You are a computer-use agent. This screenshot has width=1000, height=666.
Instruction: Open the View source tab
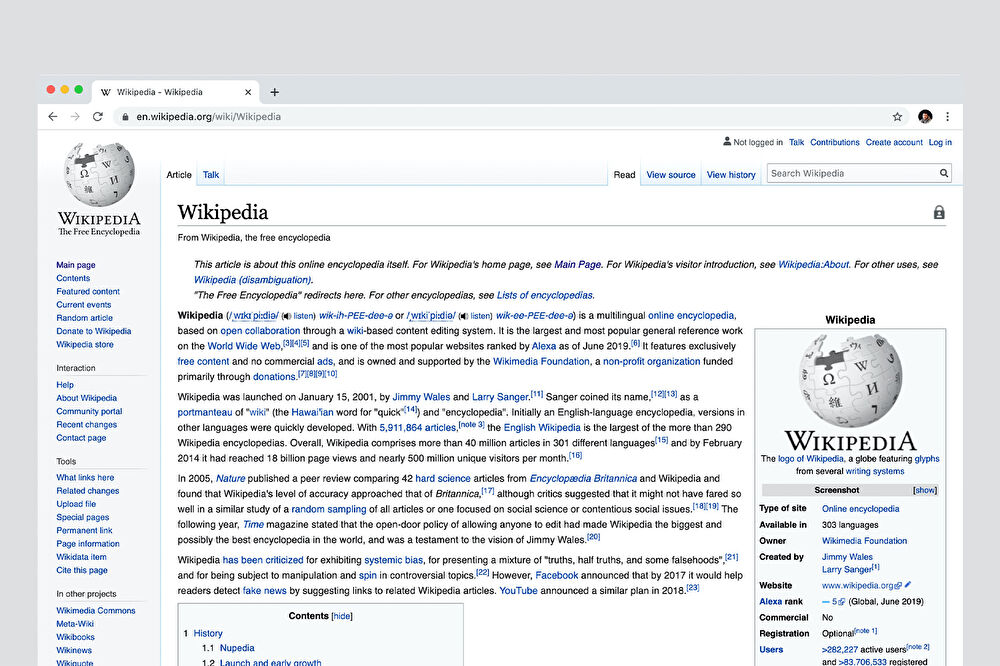click(671, 175)
